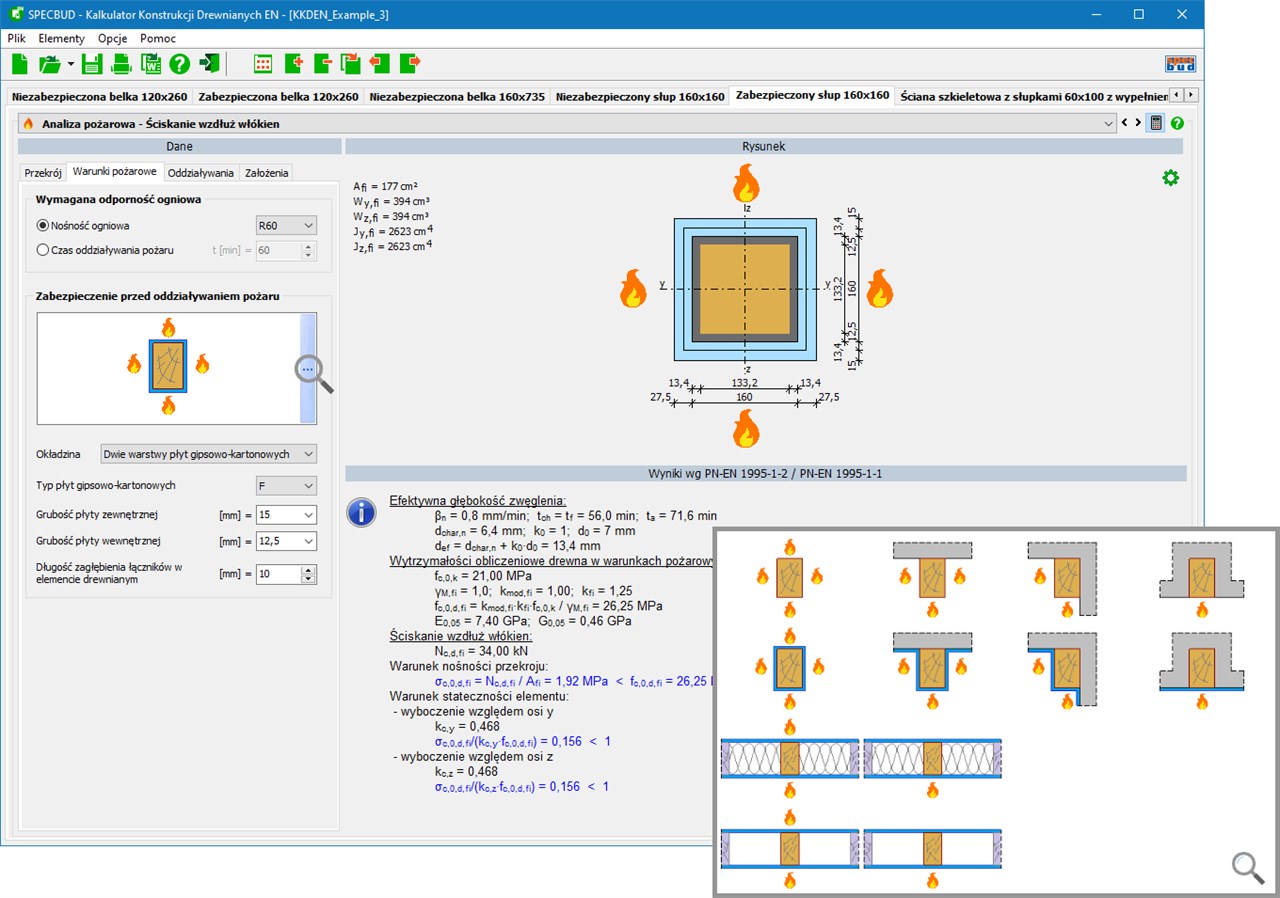This screenshot has height=898, width=1280.
Task: Open the R60 fire resistance dropdown
Action: [x=286, y=226]
